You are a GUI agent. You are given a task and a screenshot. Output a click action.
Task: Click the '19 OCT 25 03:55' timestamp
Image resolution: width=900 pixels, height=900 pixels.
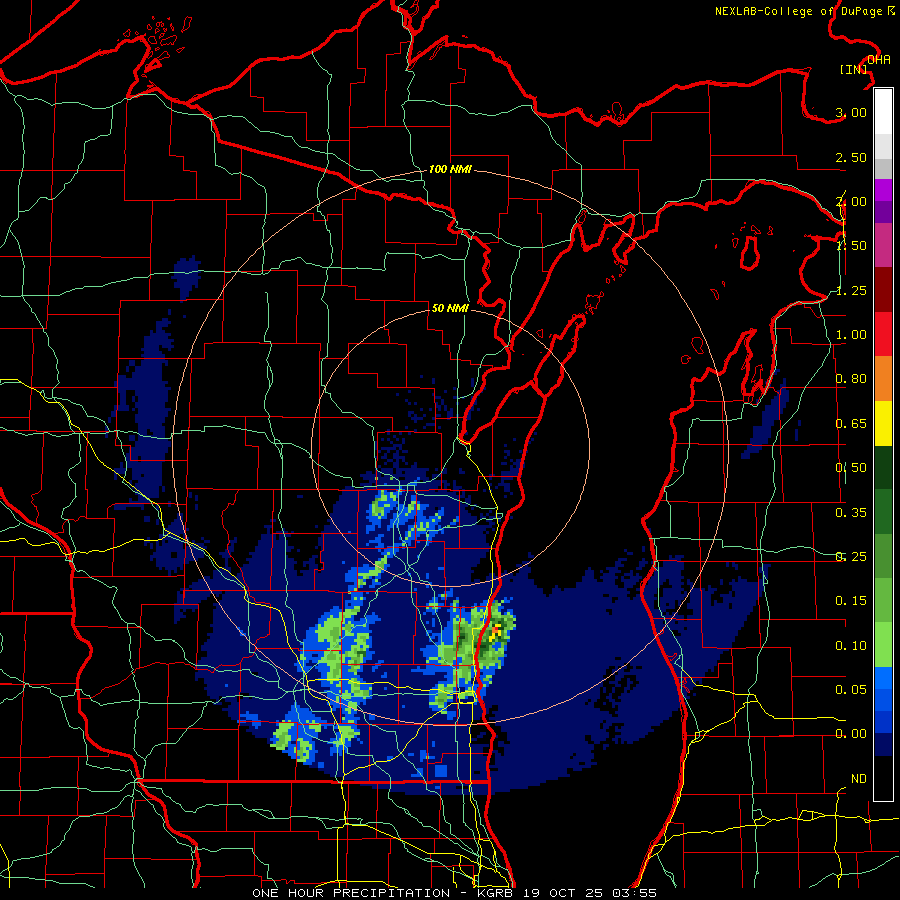(592, 893)
